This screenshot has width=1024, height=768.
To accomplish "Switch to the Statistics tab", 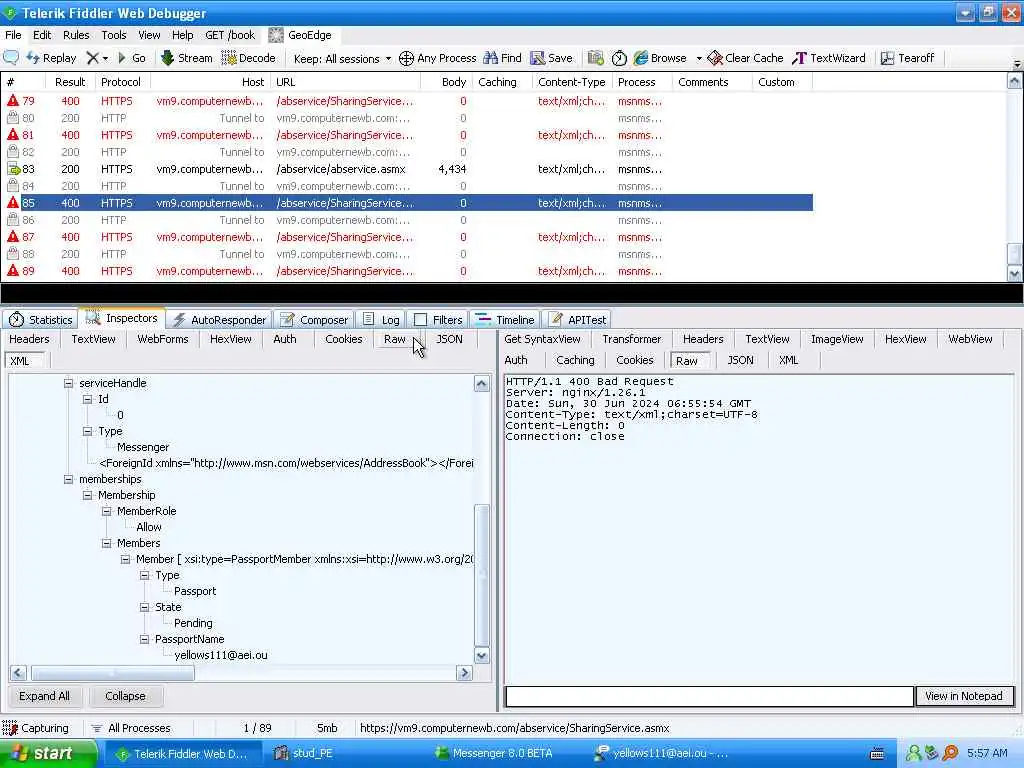I will pos(40,319).
